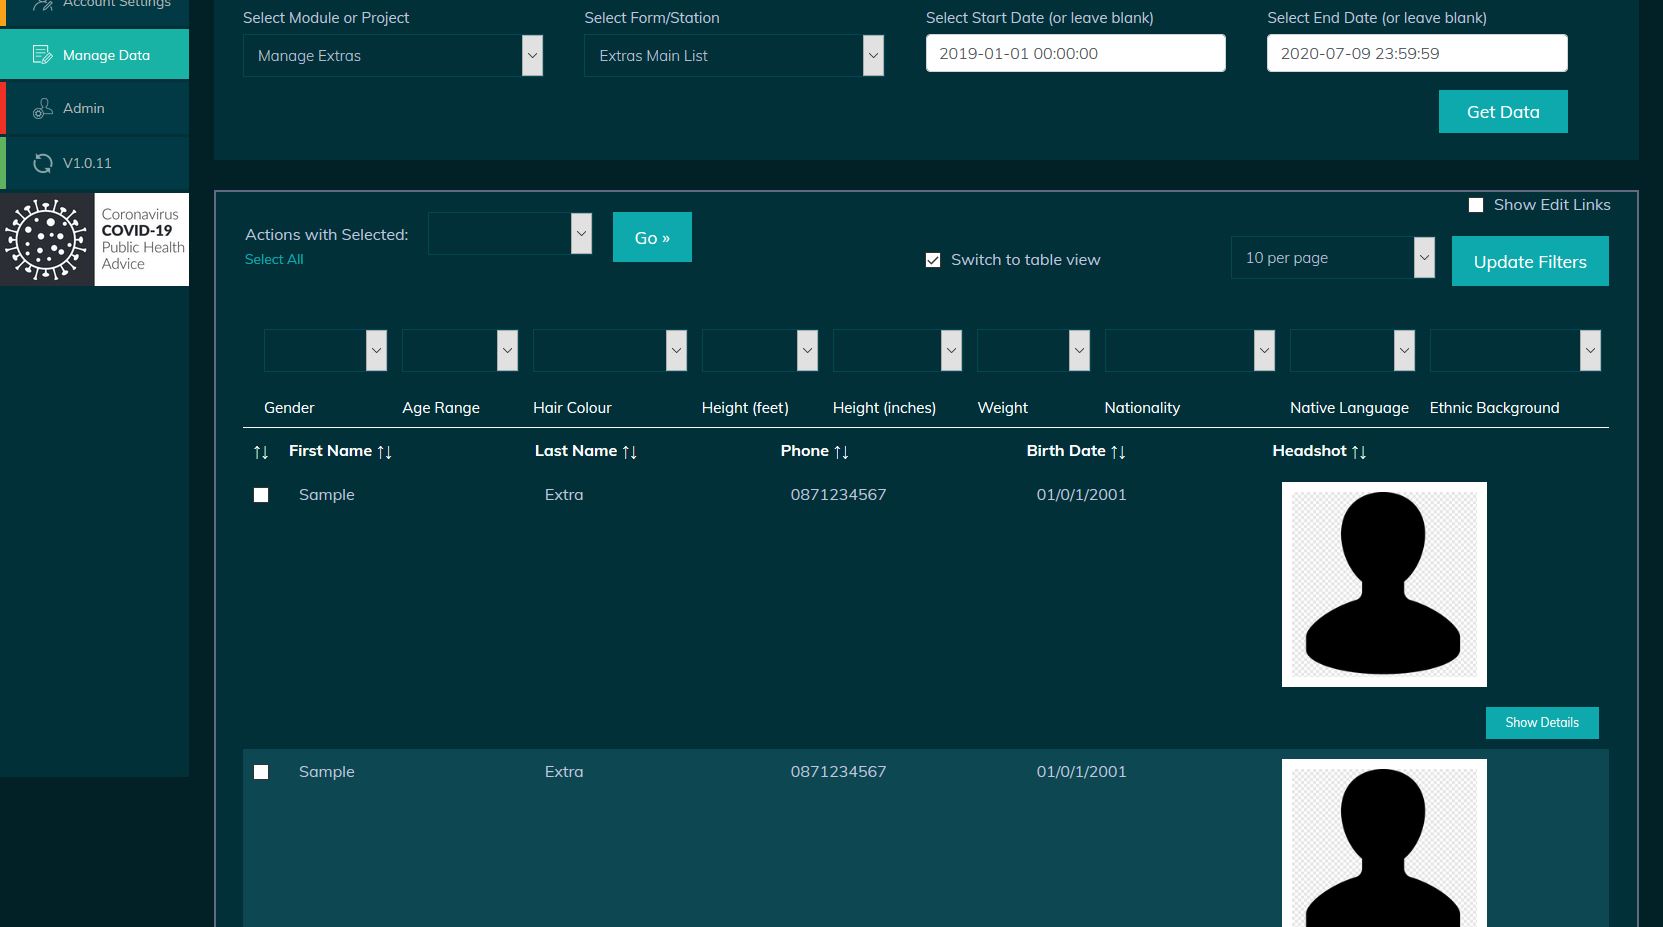The image size is (1663, 927).
Task: Click the Sample Extra headshot thumbnail
Action: coord(1383,584)
